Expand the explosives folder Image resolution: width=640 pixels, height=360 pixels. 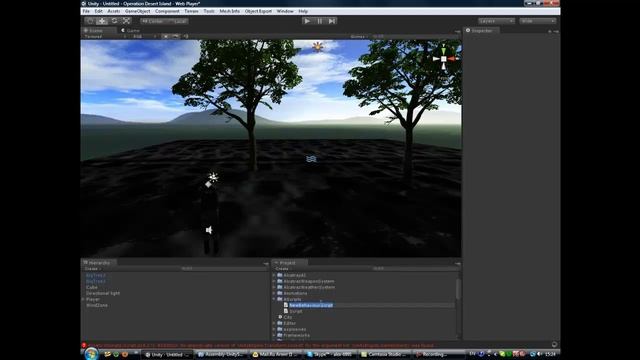click(274, 329)
